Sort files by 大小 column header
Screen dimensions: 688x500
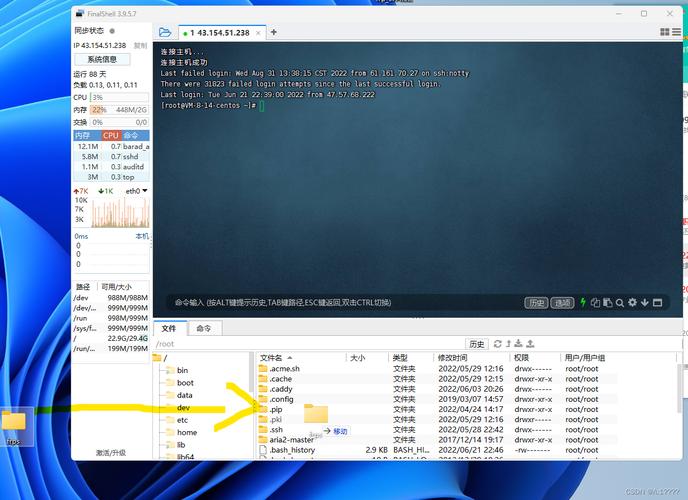(367, 358)
